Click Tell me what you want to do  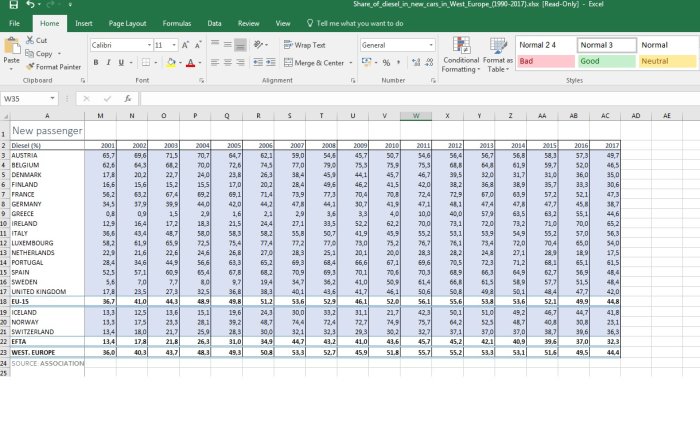tap(355, 23)
